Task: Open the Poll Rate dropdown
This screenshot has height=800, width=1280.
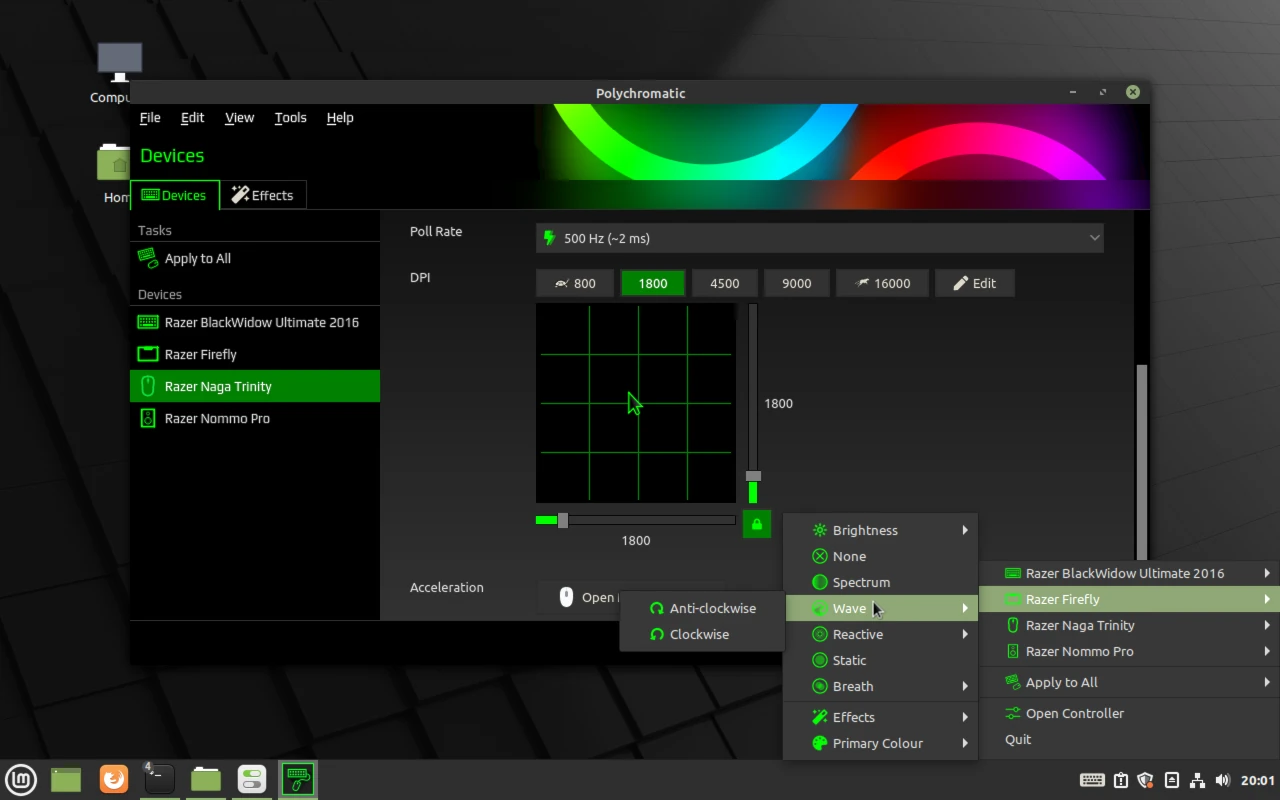Action: 819,238
